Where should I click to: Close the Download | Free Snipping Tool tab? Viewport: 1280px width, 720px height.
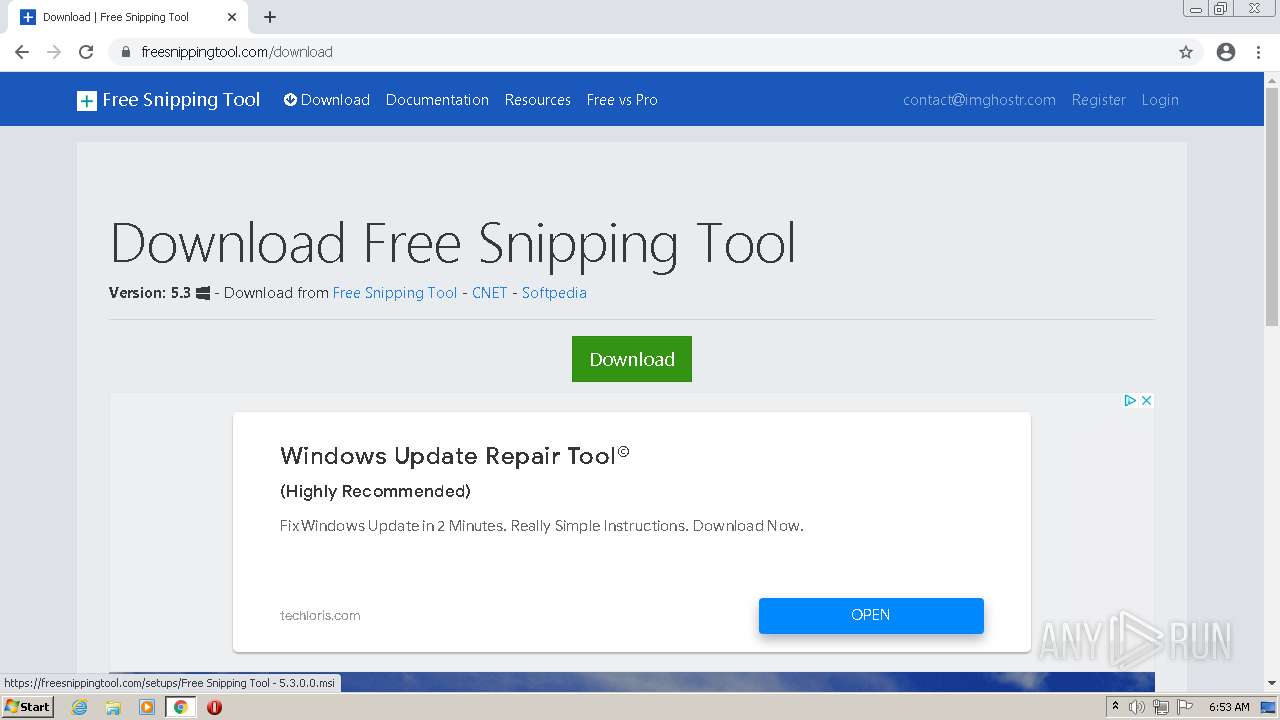(232, 17)
